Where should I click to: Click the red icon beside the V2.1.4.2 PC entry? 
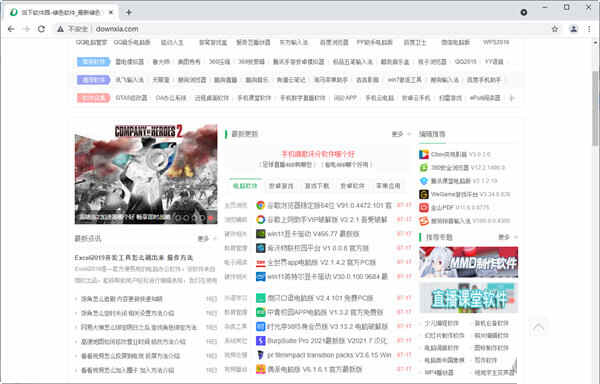click(x=261, y=262)
